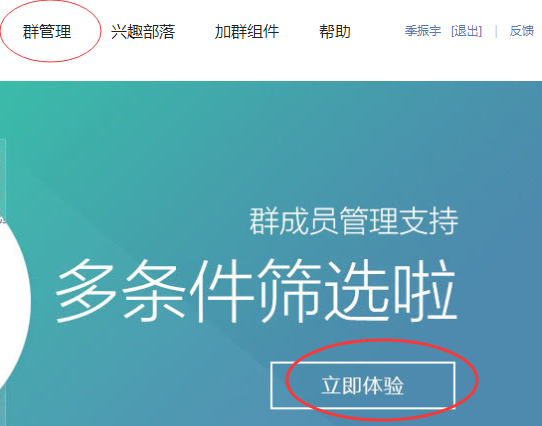542x426 pixels.
Task: Click the 群成员管理支持 banner subtitle
Action: (x=354, y=221)
